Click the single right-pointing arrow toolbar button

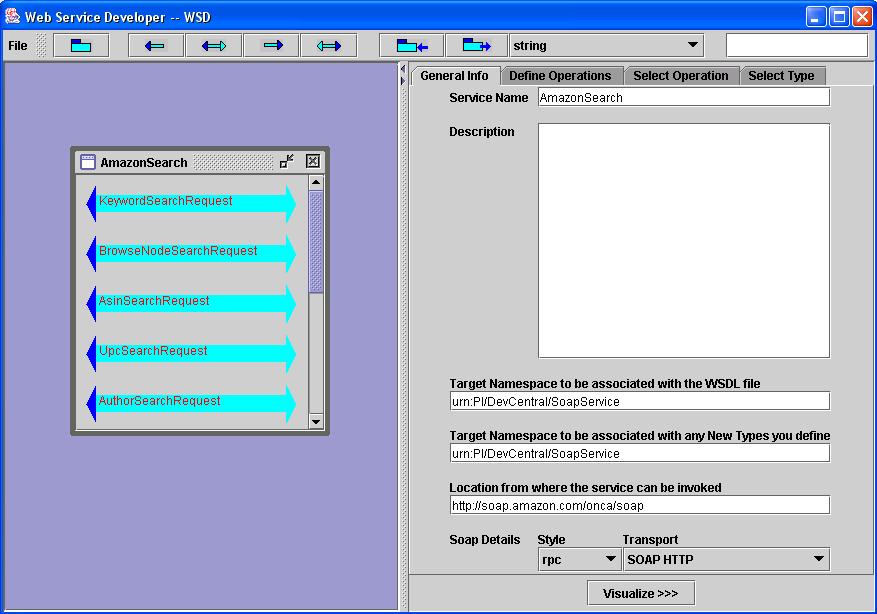[272, 46]
